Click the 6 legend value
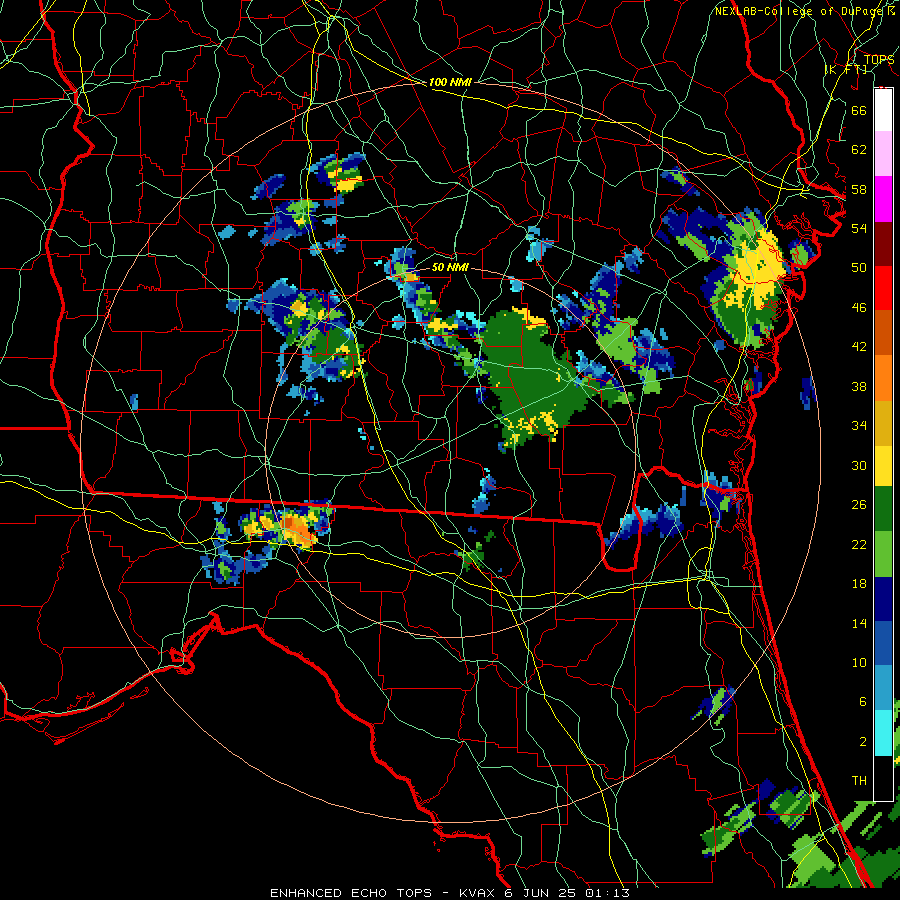The image size is (900, 900). [x=862, y=702]
